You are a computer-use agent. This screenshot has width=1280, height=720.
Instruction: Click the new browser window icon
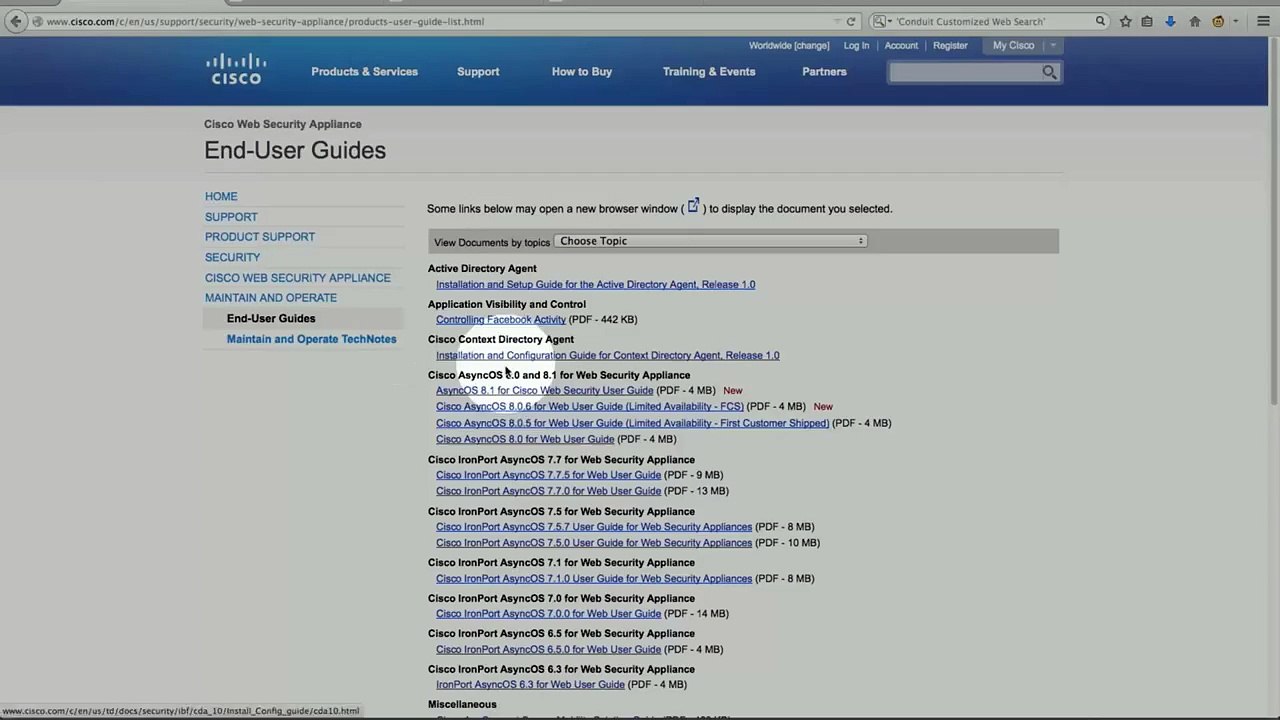pyautogui.click(x=693, y=206)
